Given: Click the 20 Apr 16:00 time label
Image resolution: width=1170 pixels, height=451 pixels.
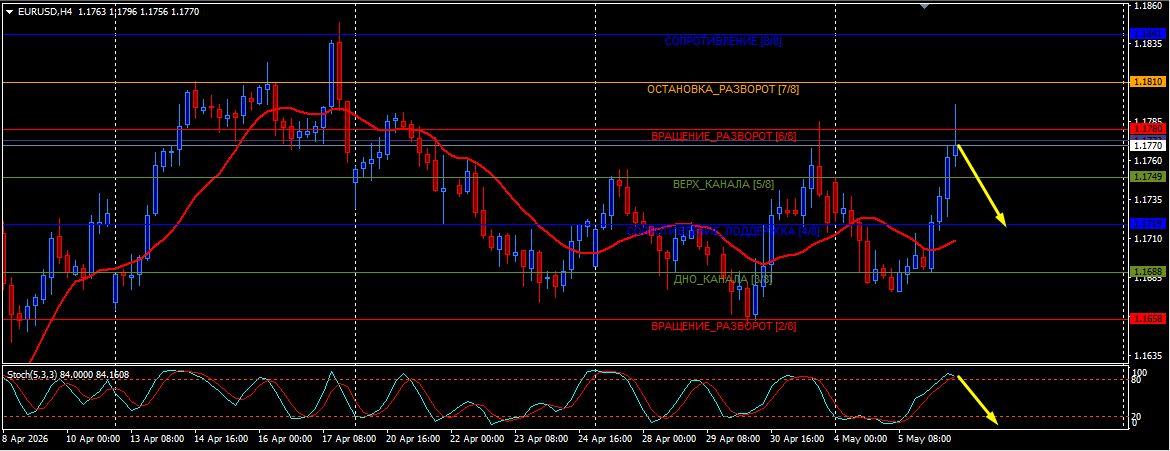Looking at the screenshot, I should coord(413,440).
